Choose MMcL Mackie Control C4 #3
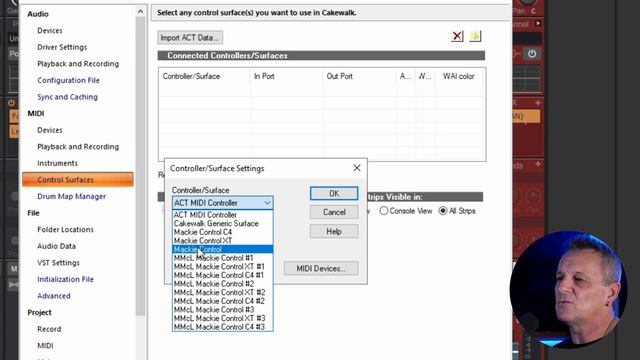 (x=222, y=327)
